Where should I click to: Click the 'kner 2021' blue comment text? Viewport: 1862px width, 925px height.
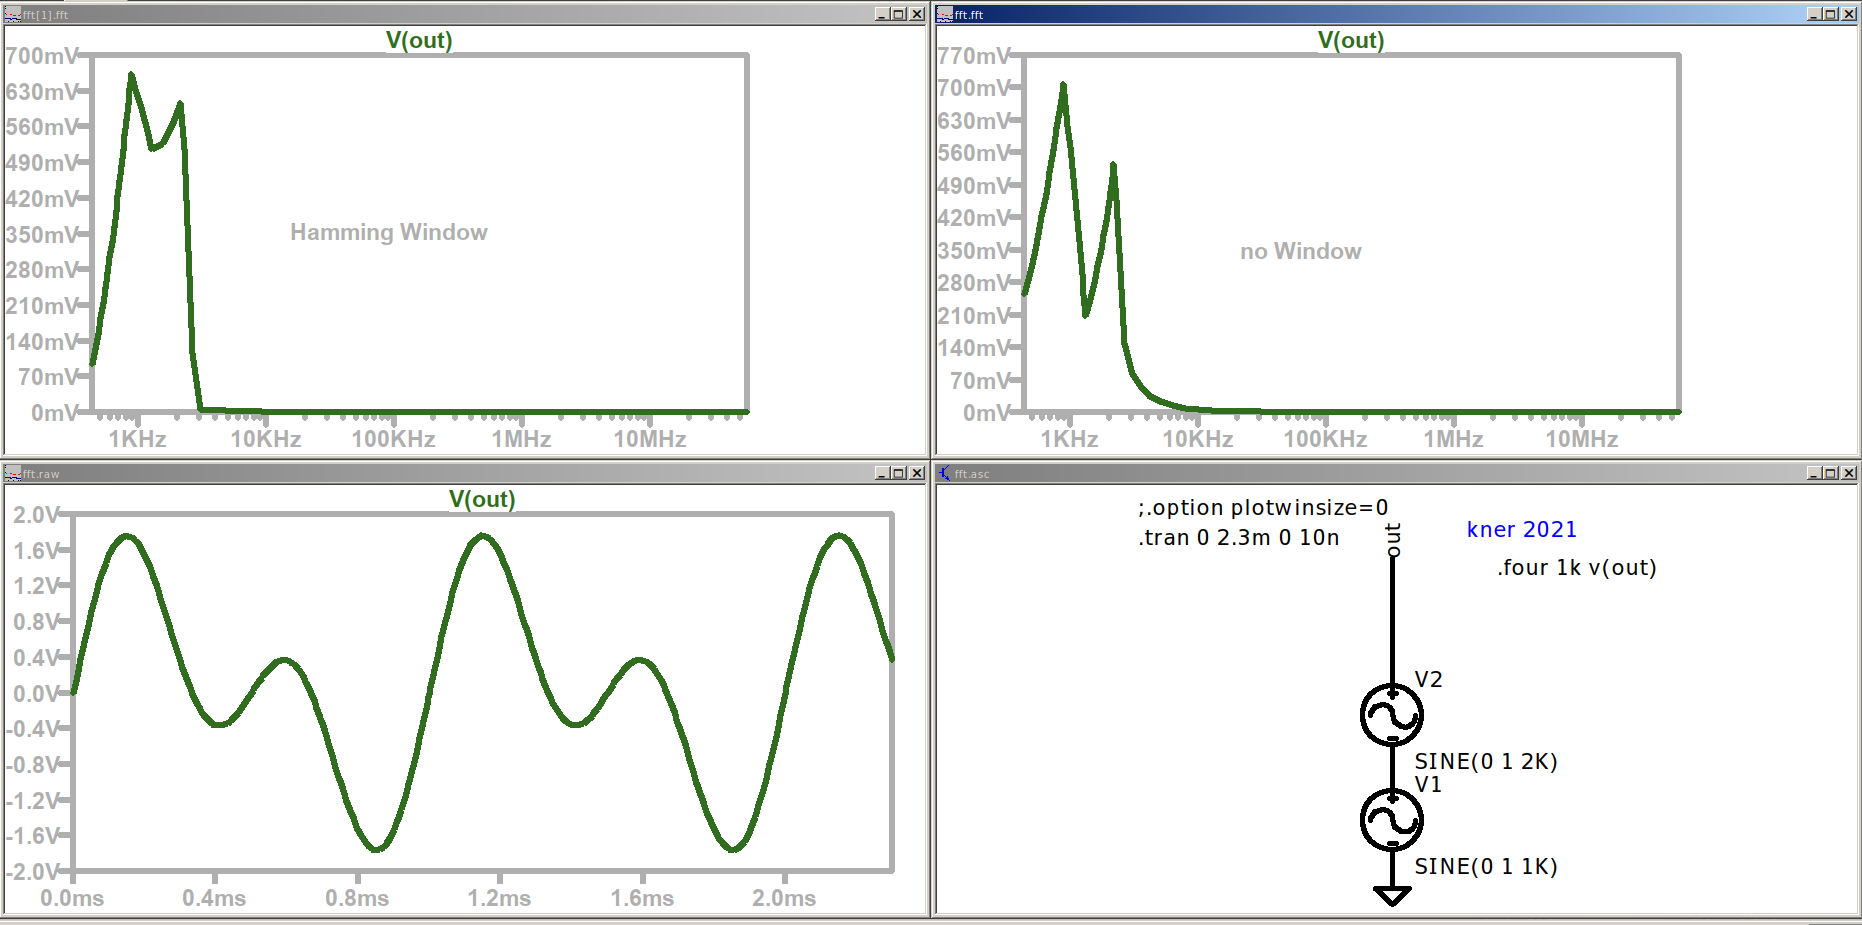[x=1521, y=529]
